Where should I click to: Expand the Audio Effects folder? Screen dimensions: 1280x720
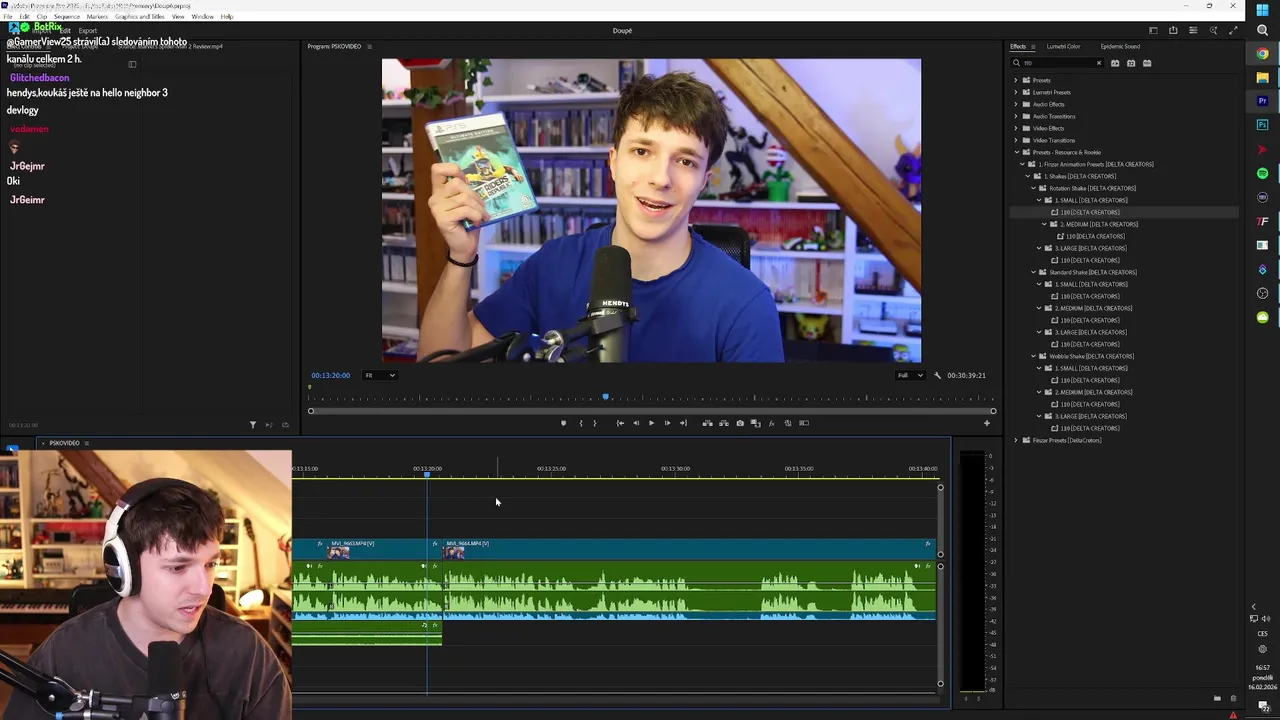click(x=1016, y=104)
